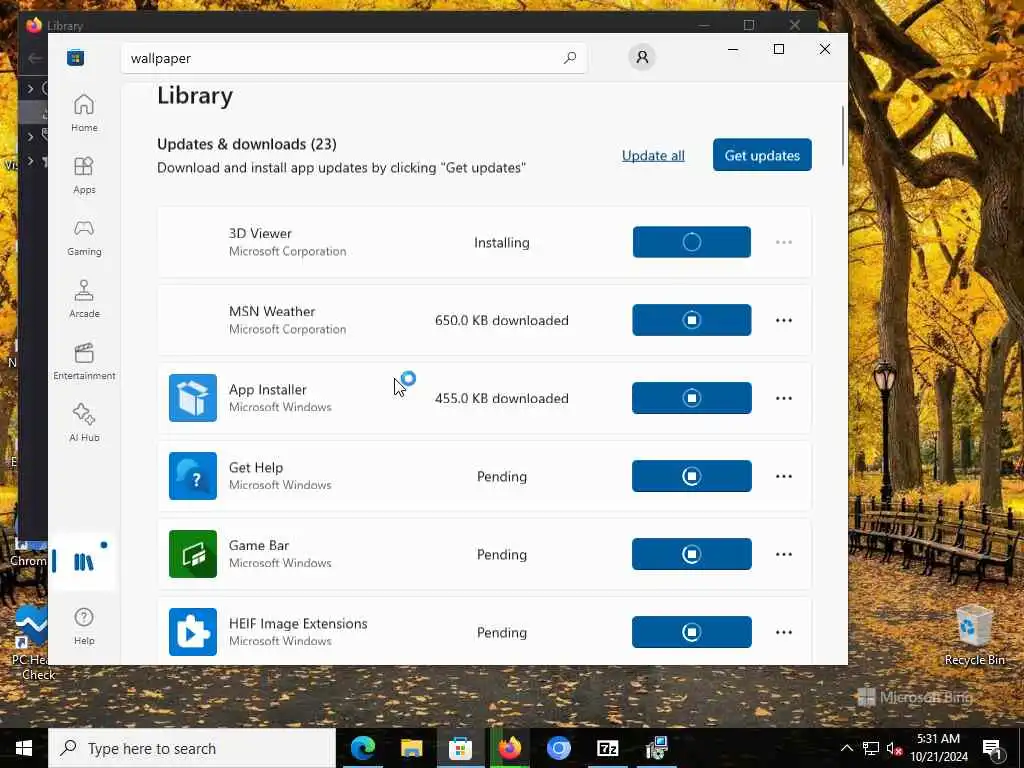Click the App Installer app icon

pos(193,398)
